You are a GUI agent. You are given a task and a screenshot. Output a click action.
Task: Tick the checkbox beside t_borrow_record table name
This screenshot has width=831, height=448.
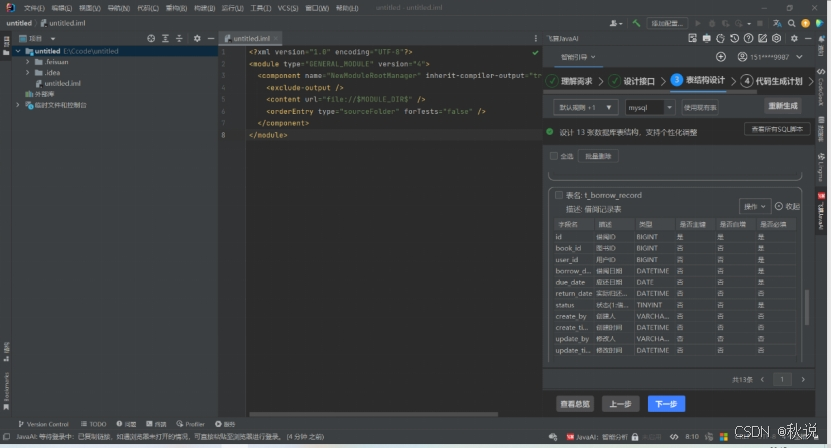point(559,195)
